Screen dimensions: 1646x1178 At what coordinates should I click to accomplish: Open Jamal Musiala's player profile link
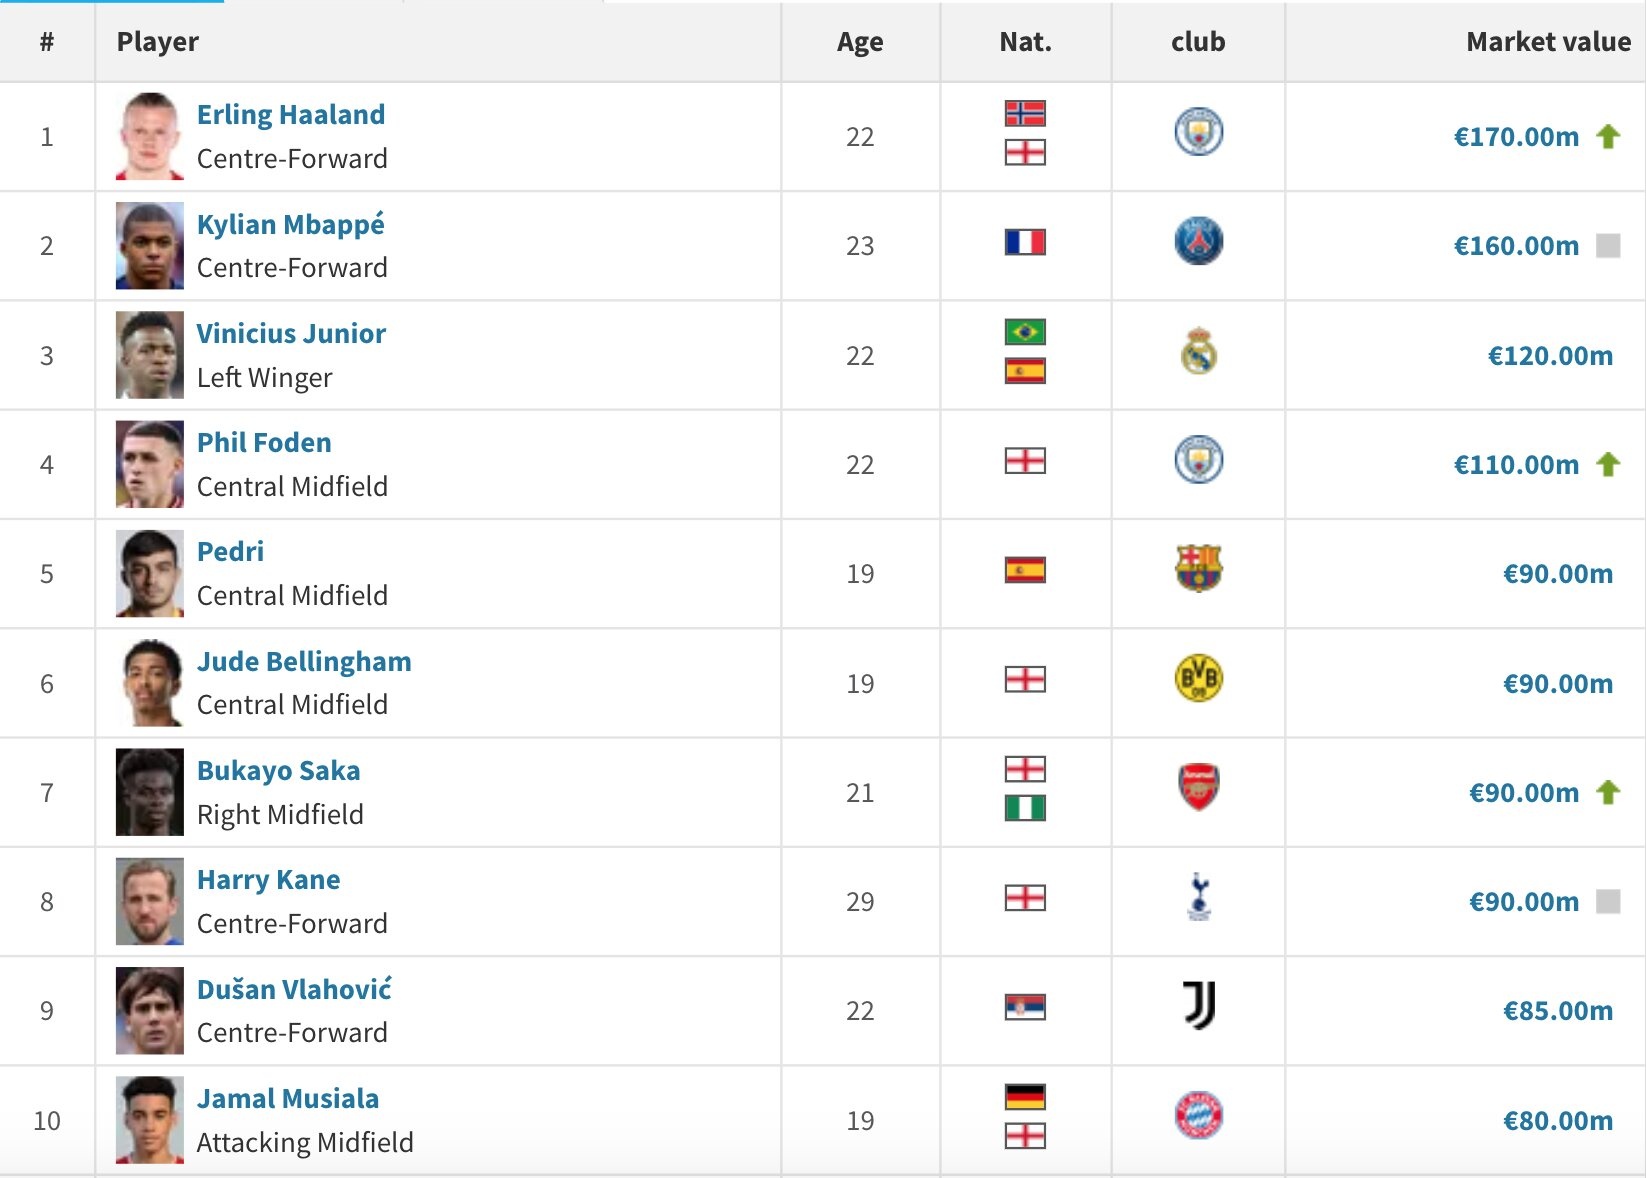(288, 1099)
